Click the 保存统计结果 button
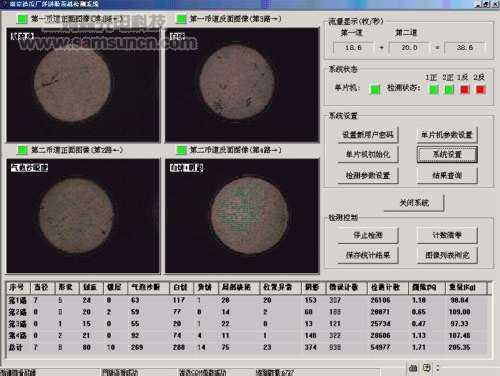The height and width of the screenshot is (376, 500). [368, 255]
